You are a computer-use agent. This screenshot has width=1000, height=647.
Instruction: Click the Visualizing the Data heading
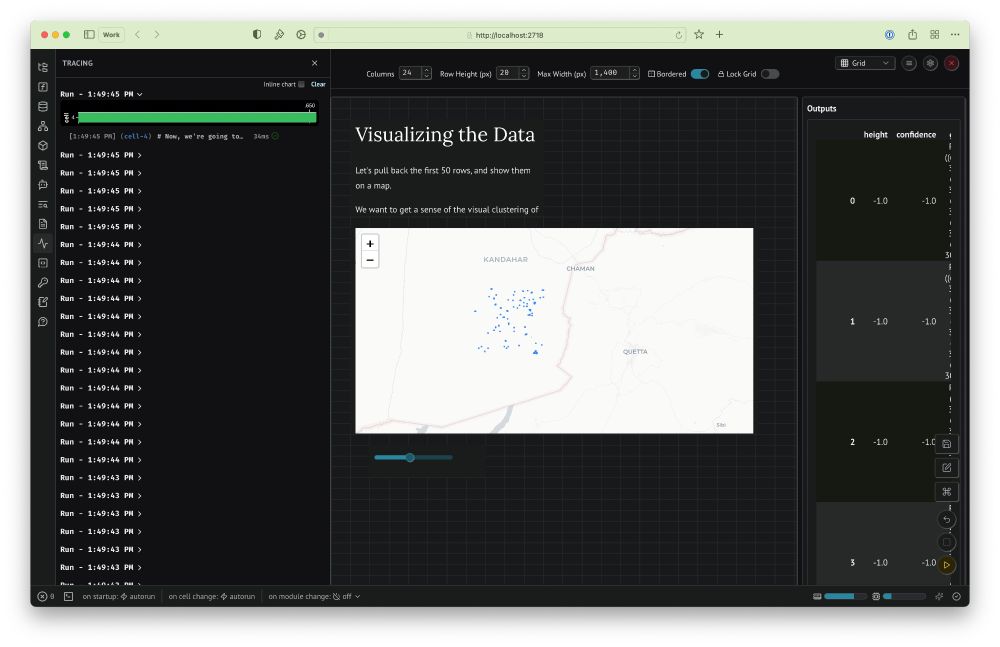pyautogui.click(x=445, y=135)
